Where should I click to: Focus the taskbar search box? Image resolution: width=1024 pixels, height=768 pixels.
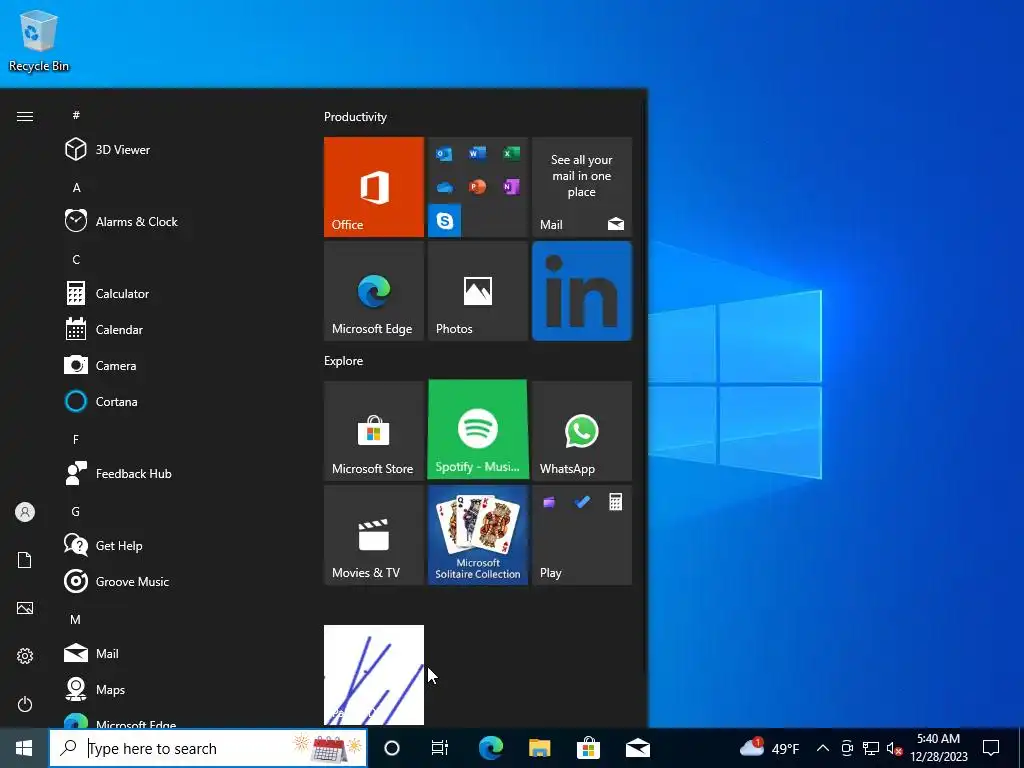(x=208, y=748)
